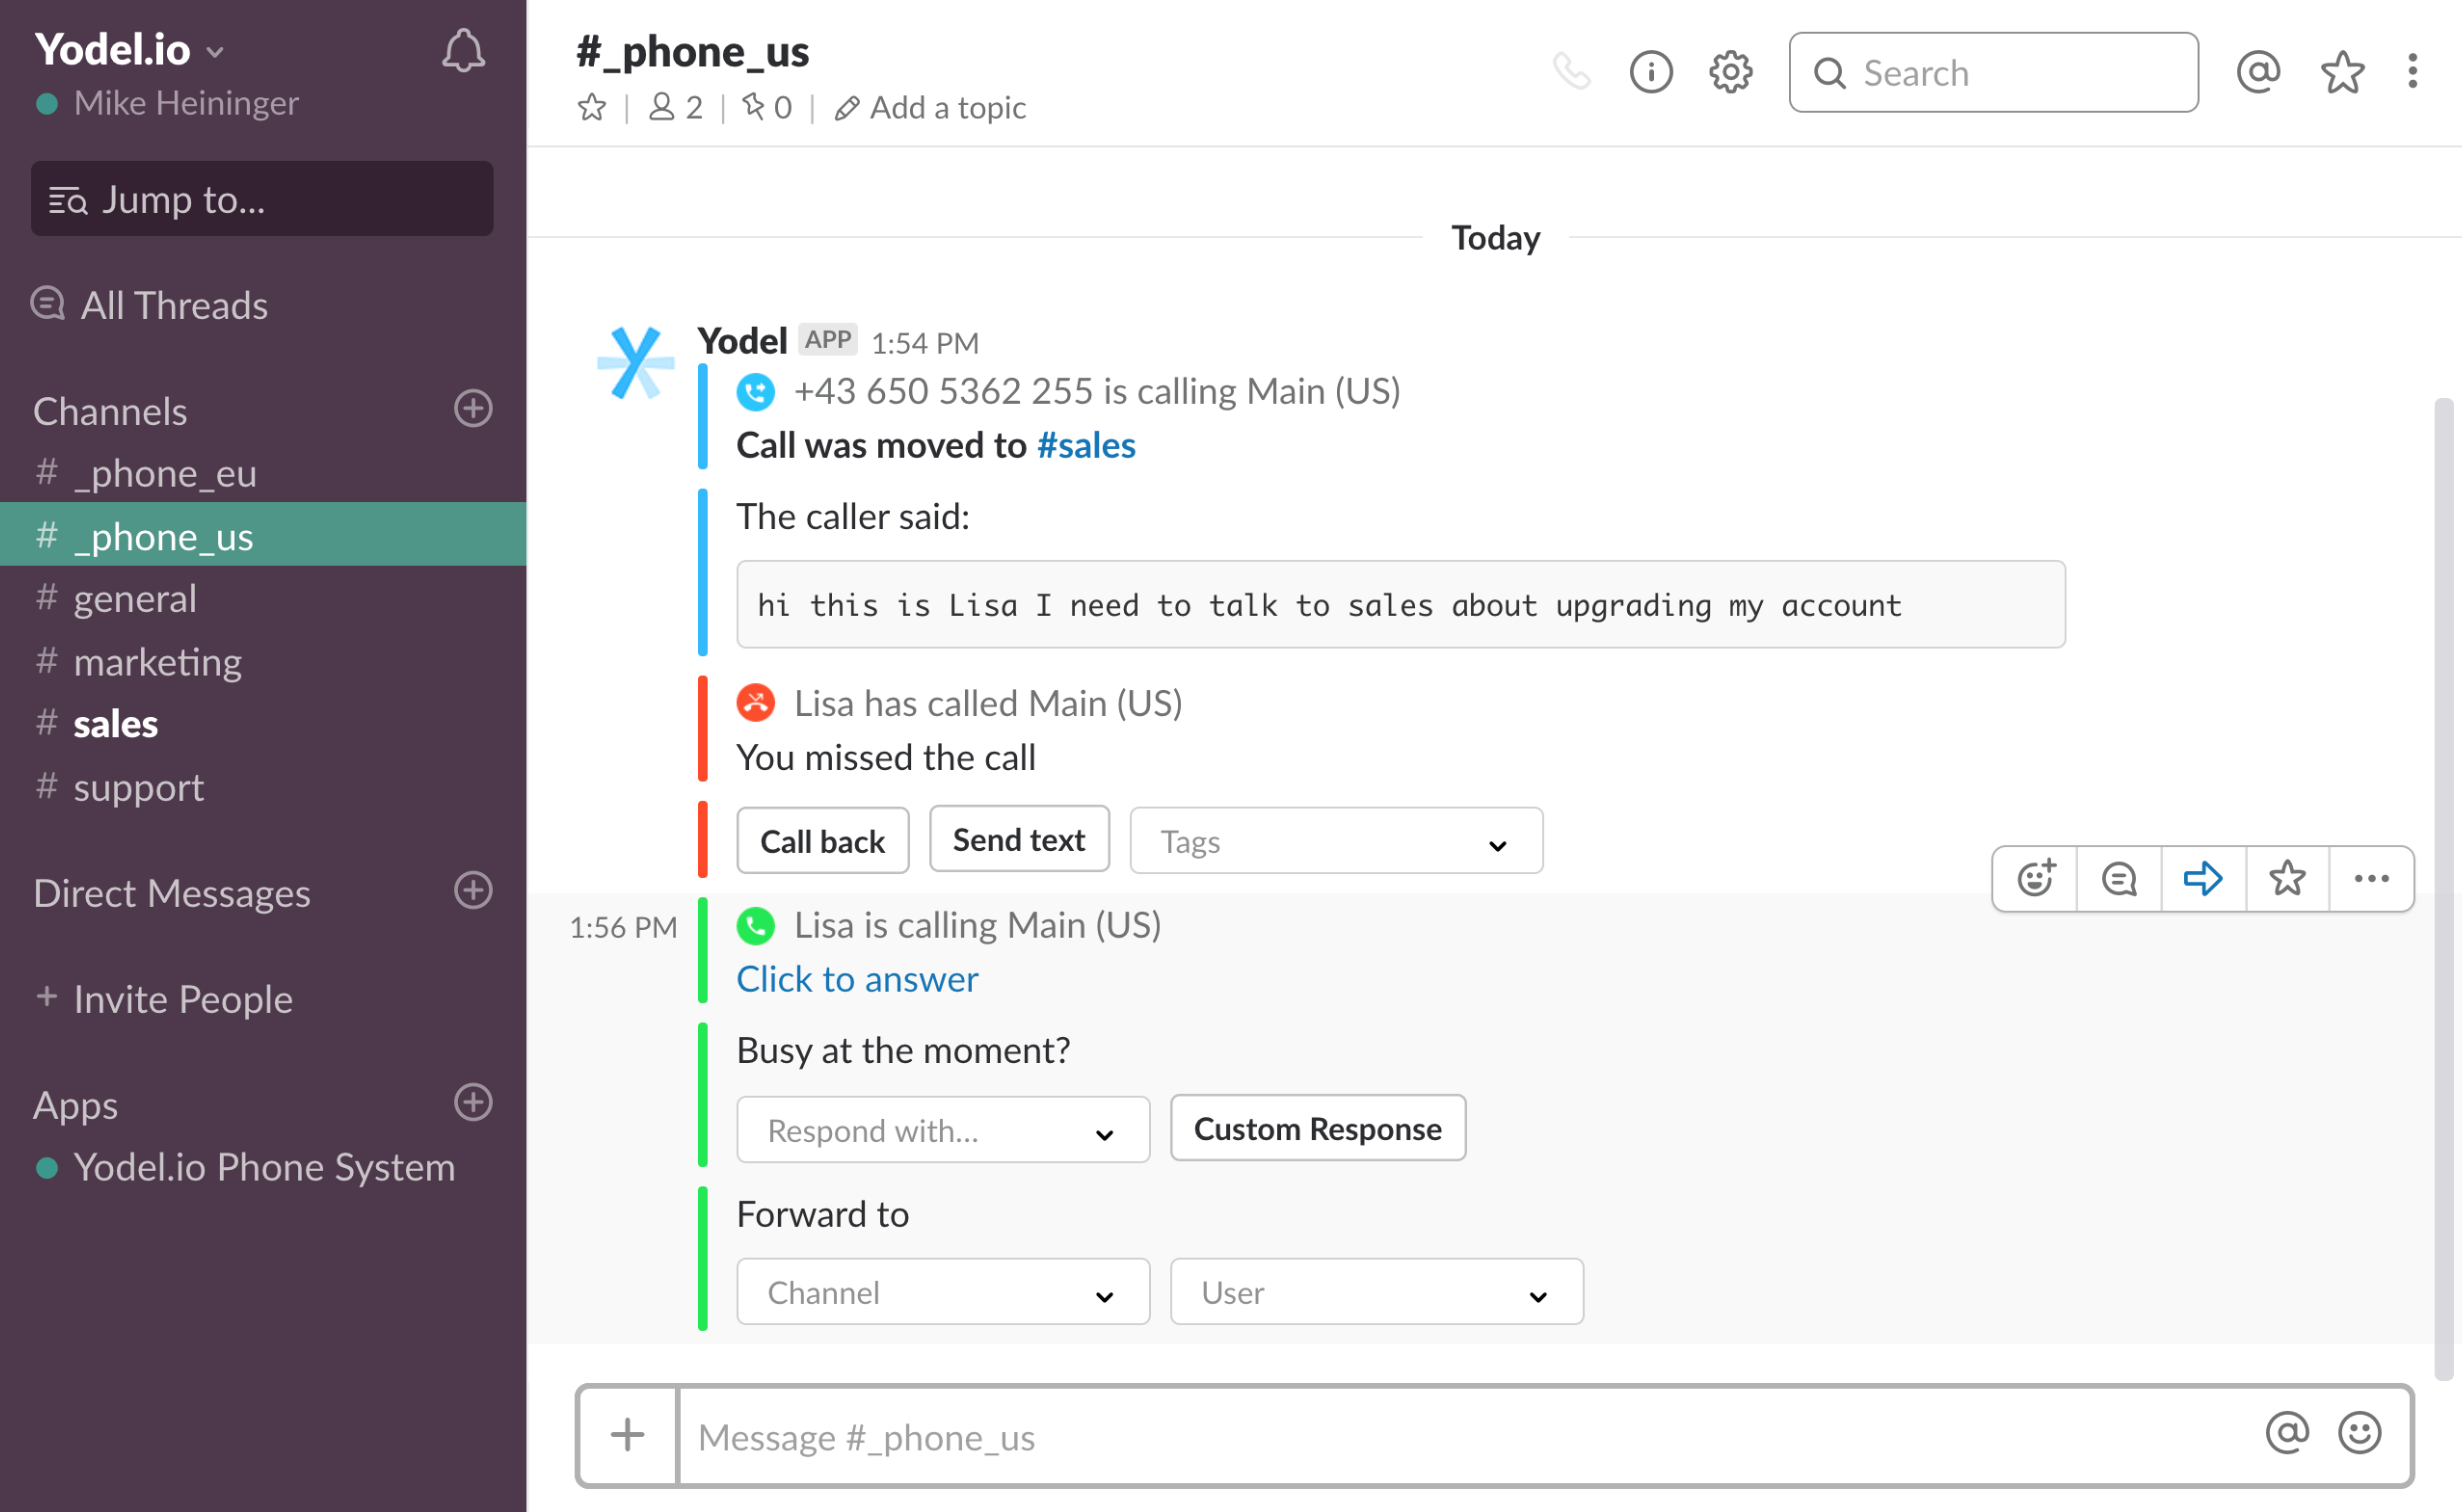Open the Forward to Channel dropdown
This screenshot has width=2462, height=1512.
[942, 1293]
